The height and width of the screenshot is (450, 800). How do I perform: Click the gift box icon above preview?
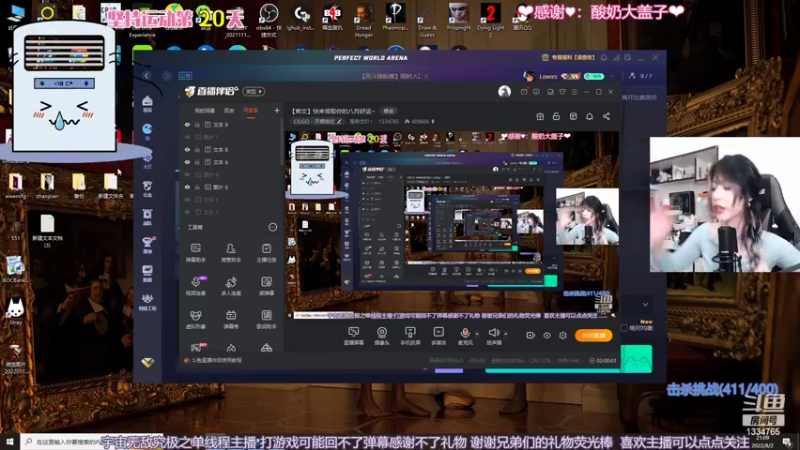coord(540,116)
